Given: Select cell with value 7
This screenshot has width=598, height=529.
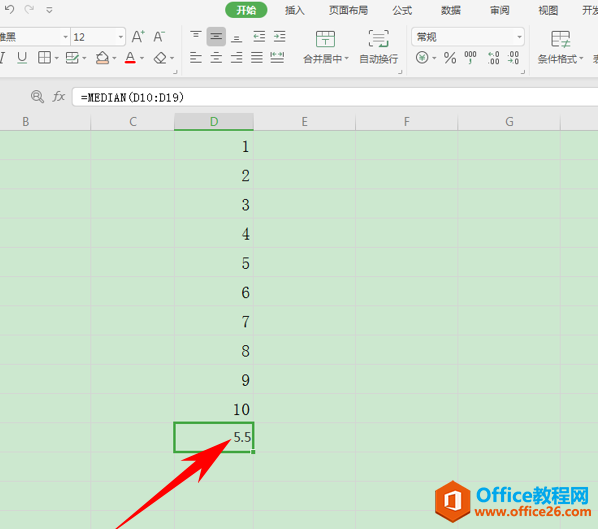Looking at the screenshot, I should click(x=214, y=321).
